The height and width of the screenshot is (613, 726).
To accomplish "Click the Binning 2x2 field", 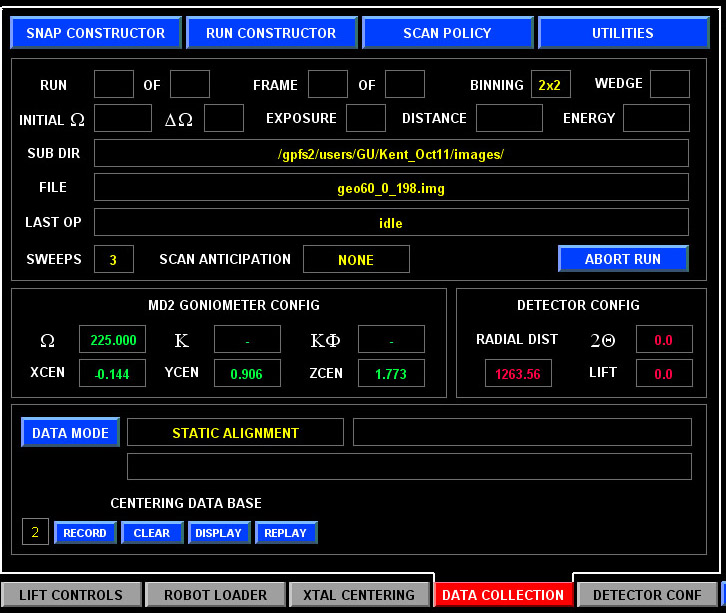I will pyautogui.click(x=550, y=85).
